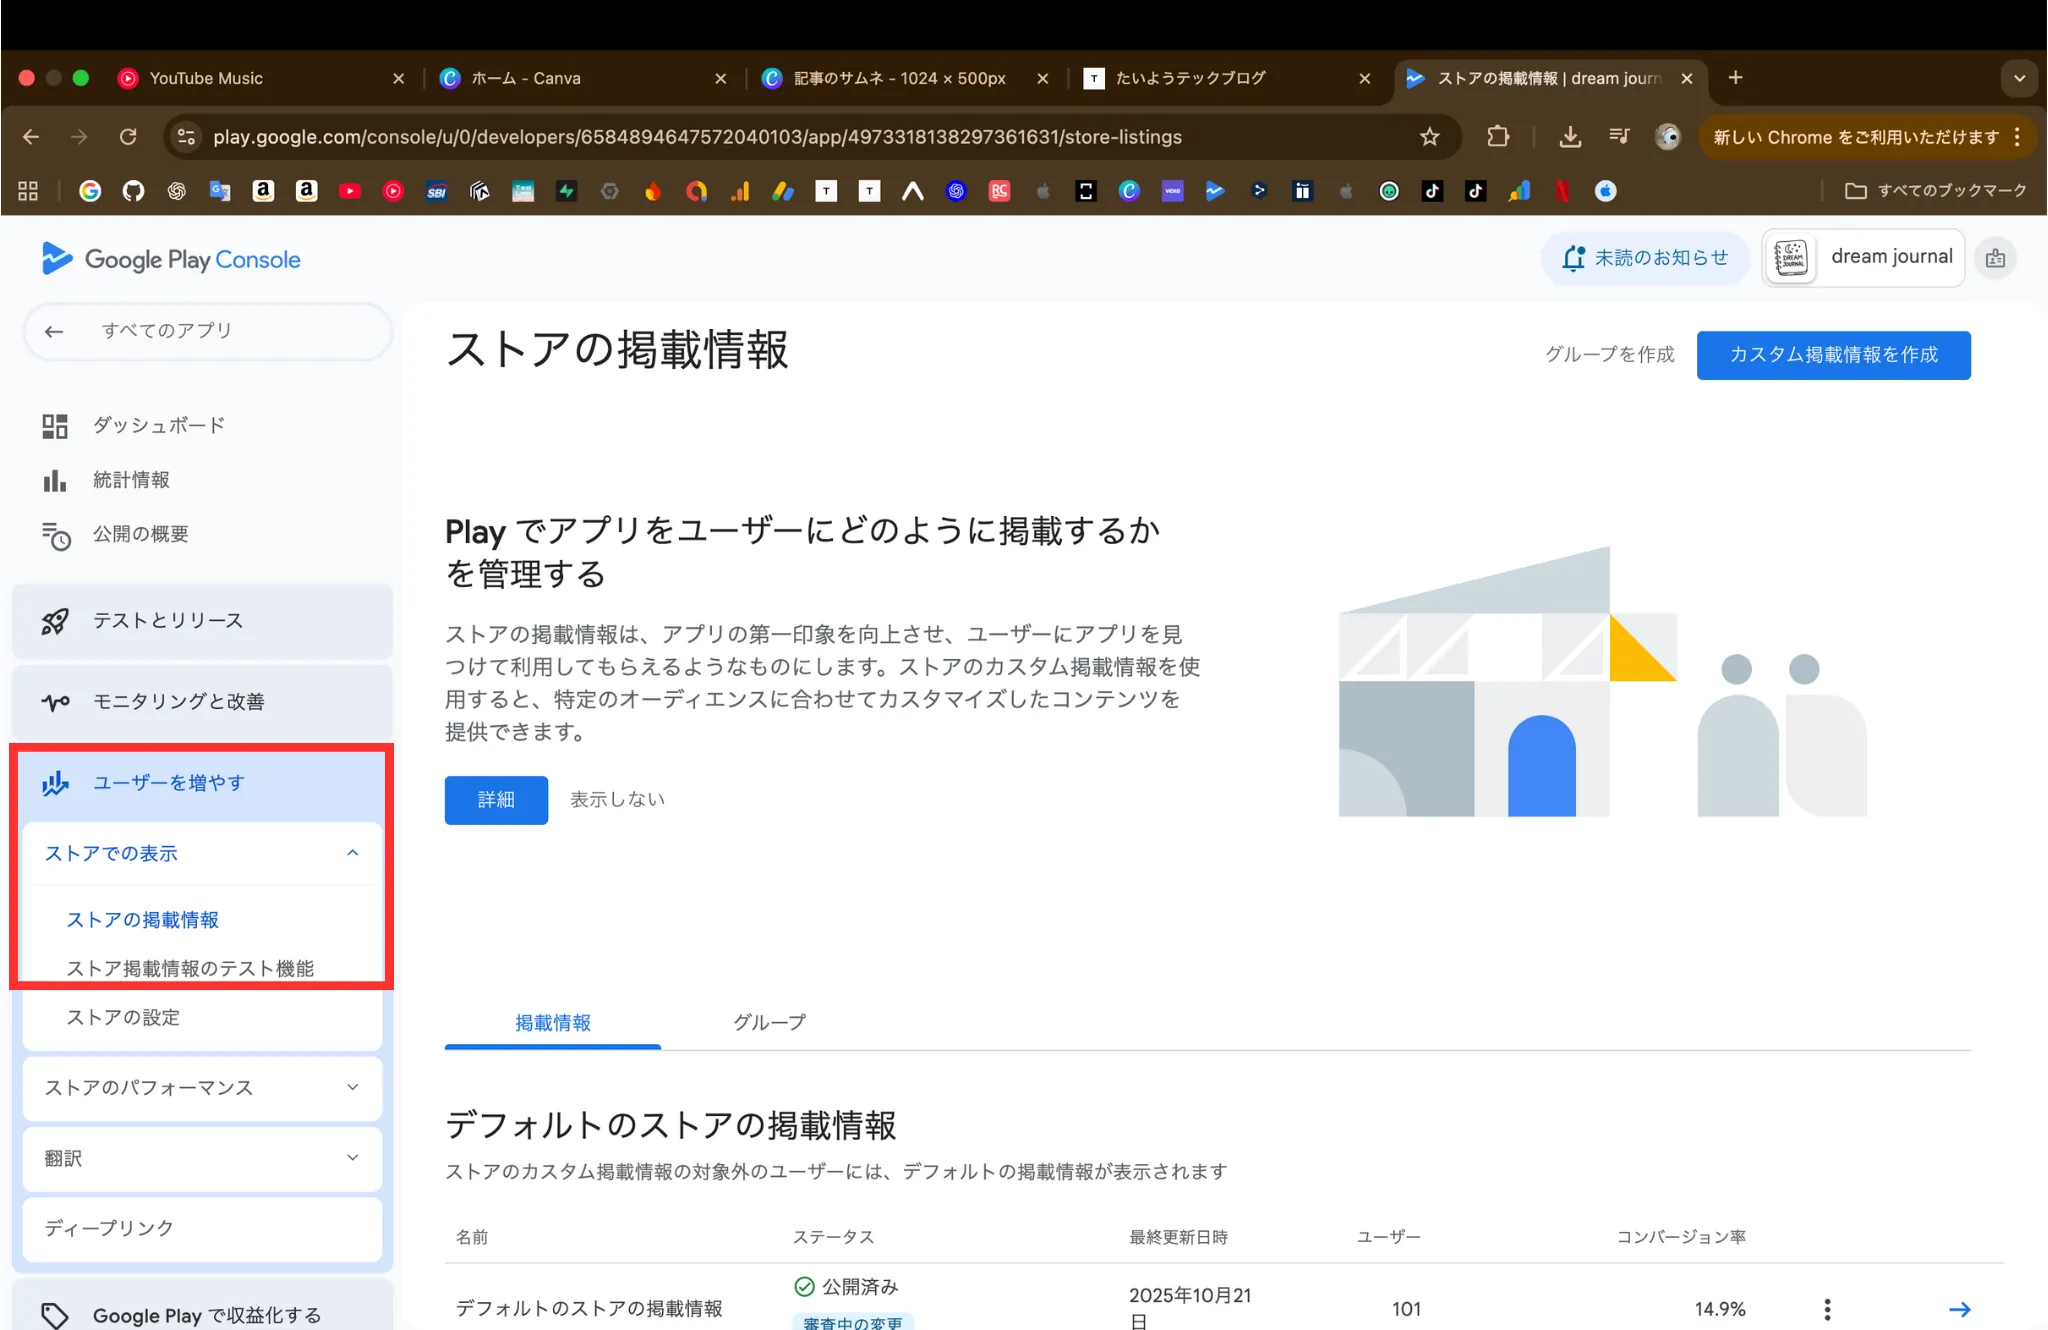Open the kebab menu on the default listing row
The height and width of the screenshot is (1330, 2048).
click(1827, 1308)
